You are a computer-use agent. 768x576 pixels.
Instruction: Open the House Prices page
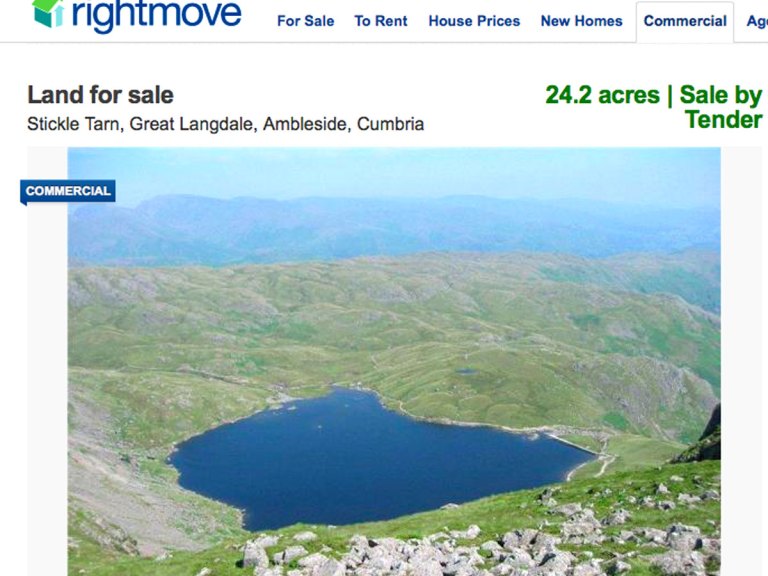(474, 21)
